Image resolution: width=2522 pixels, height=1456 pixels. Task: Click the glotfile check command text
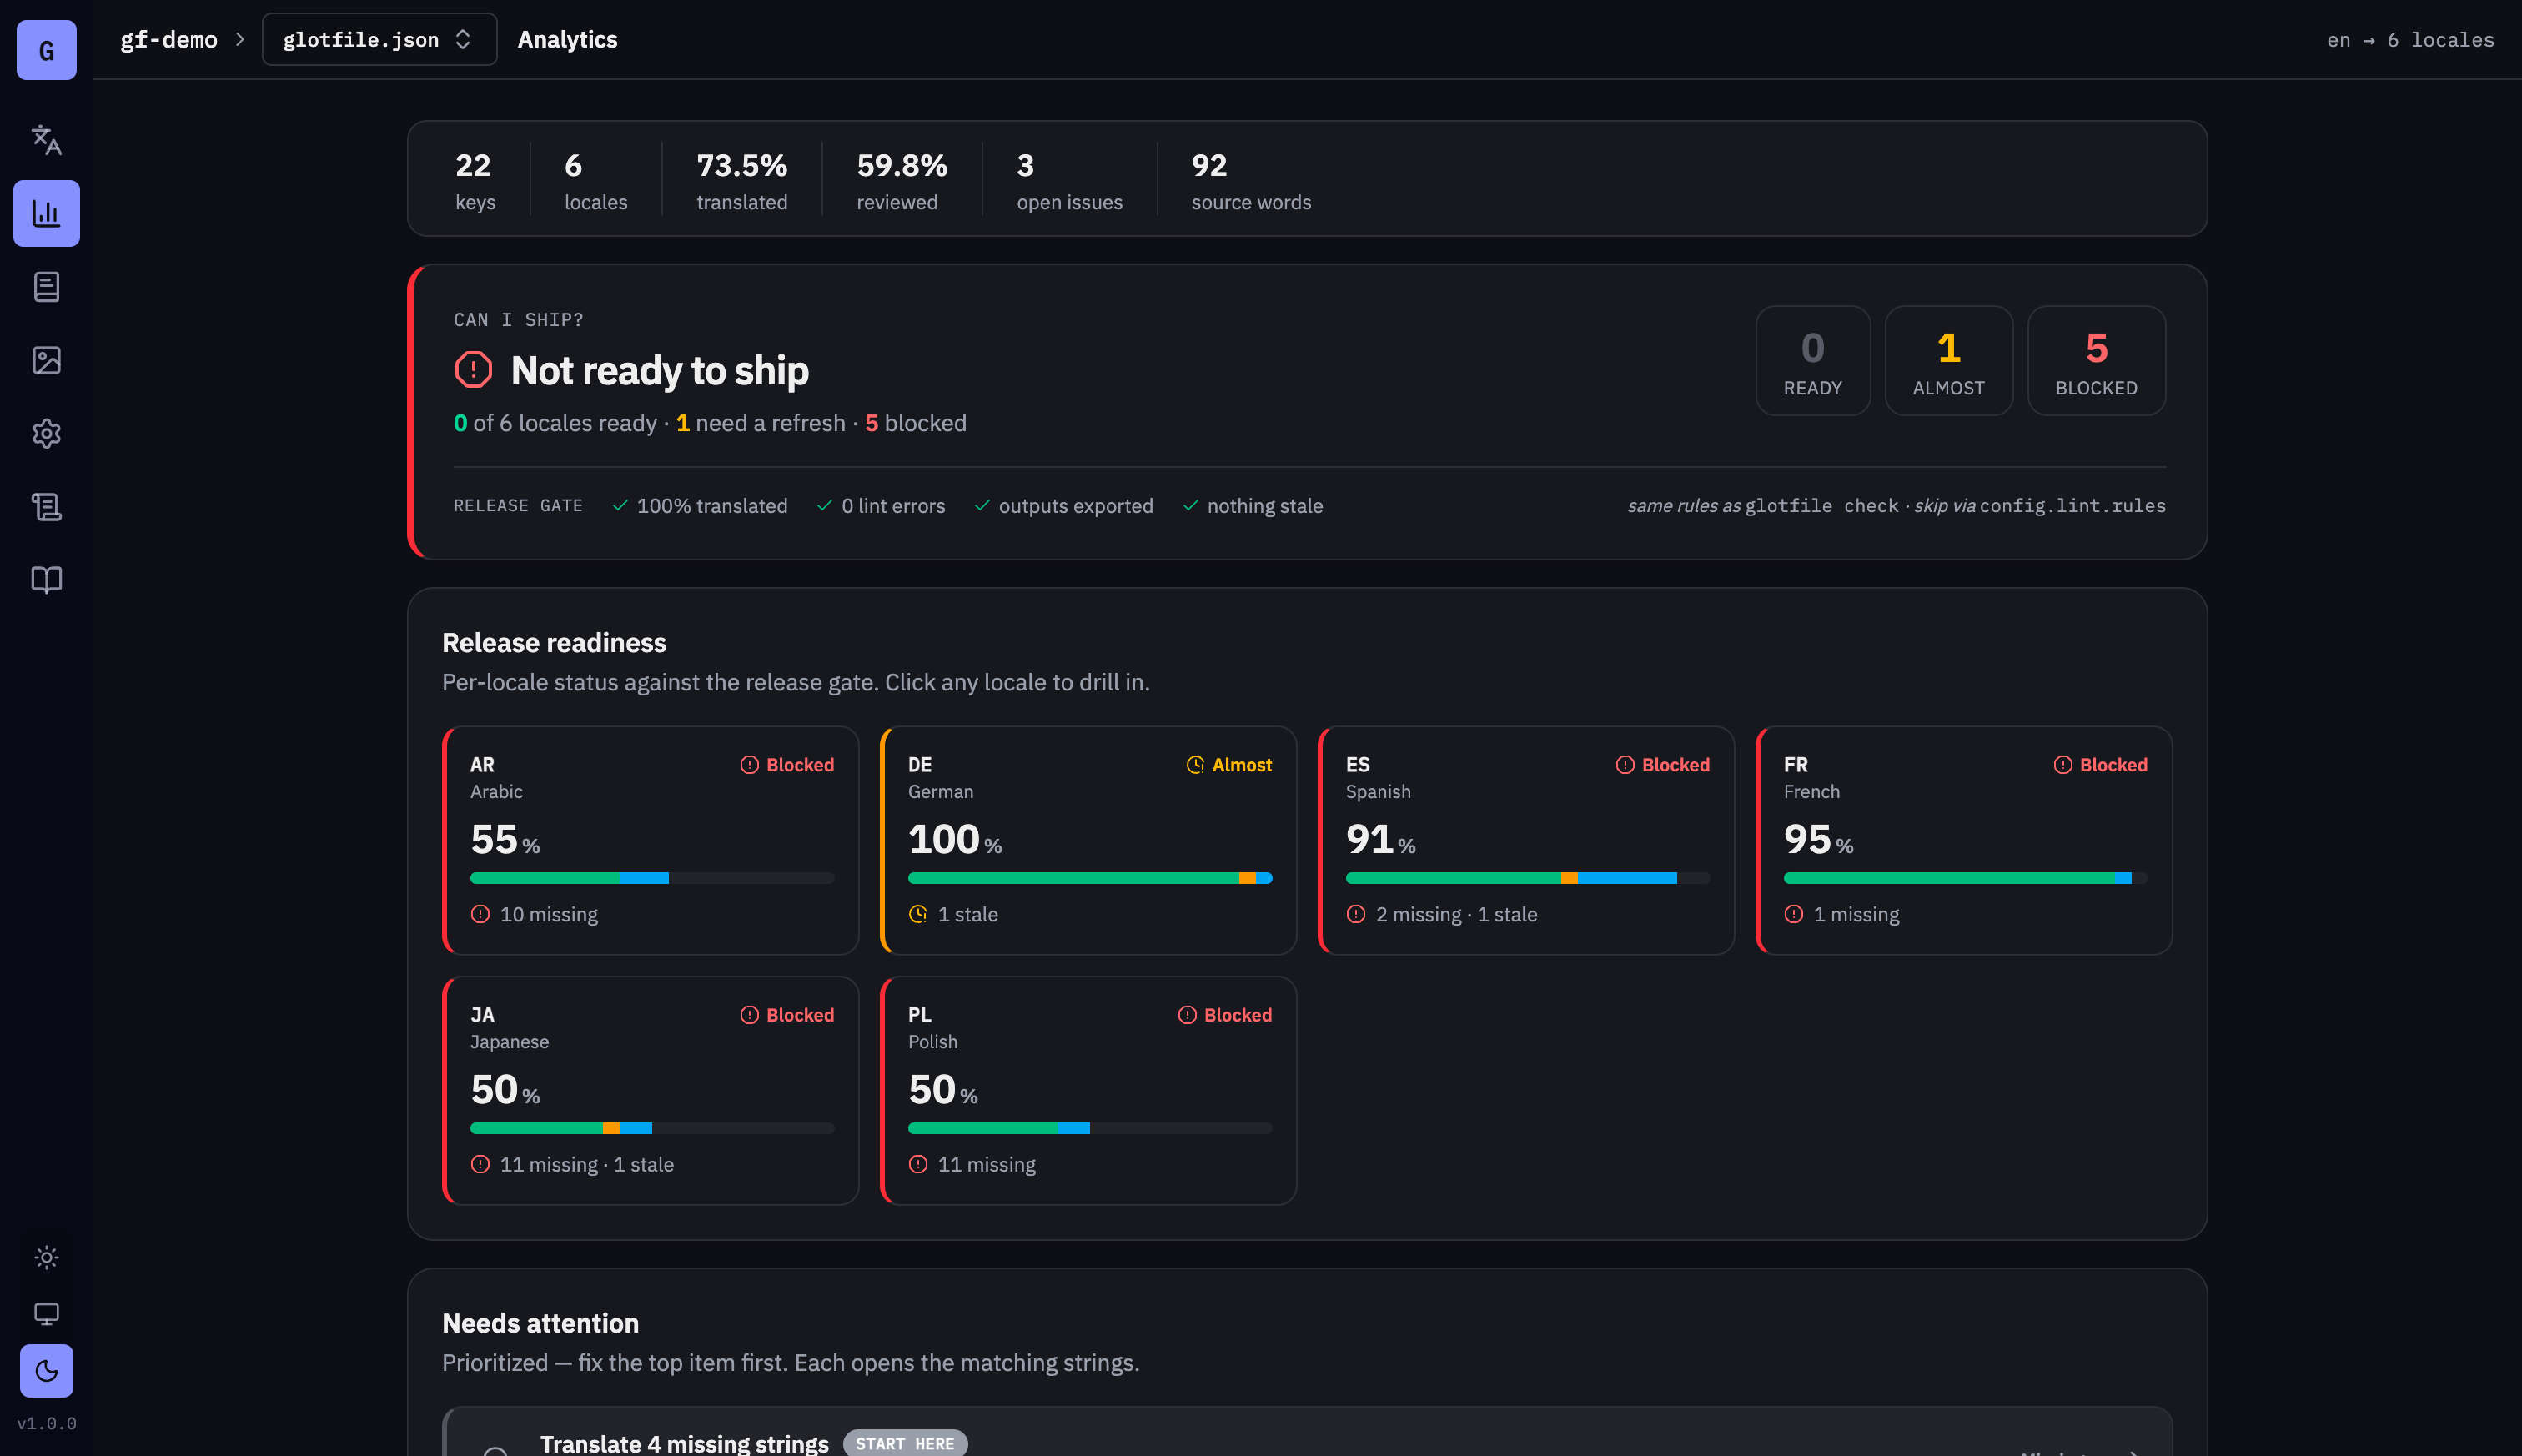tap(1821, 506)
